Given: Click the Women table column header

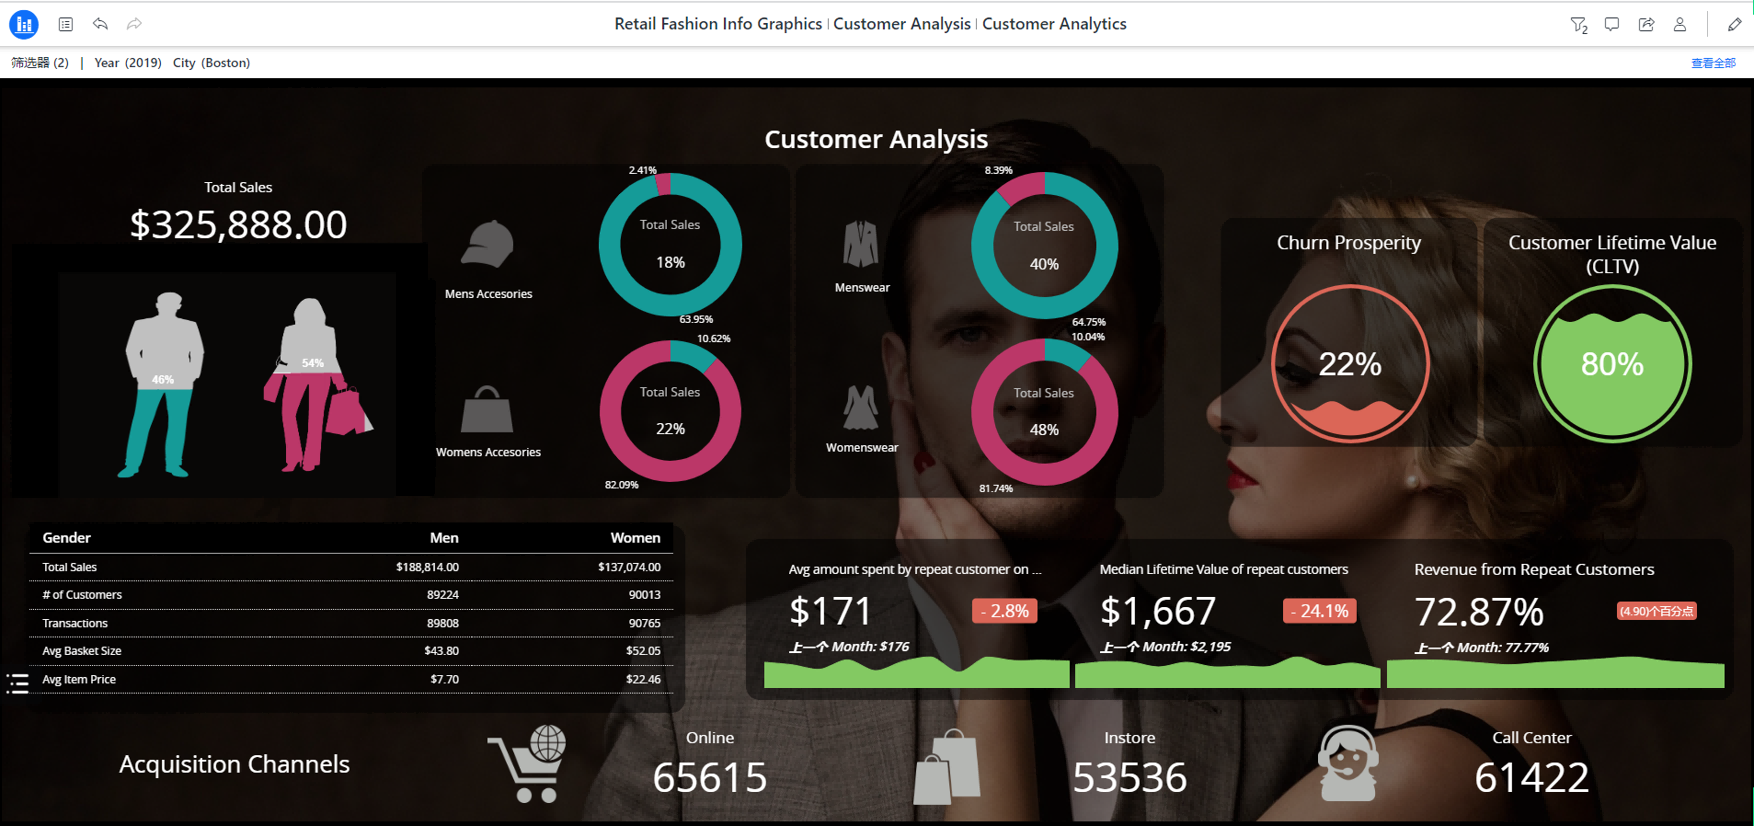Looking at the screenshot, I should tap(635, 538).
